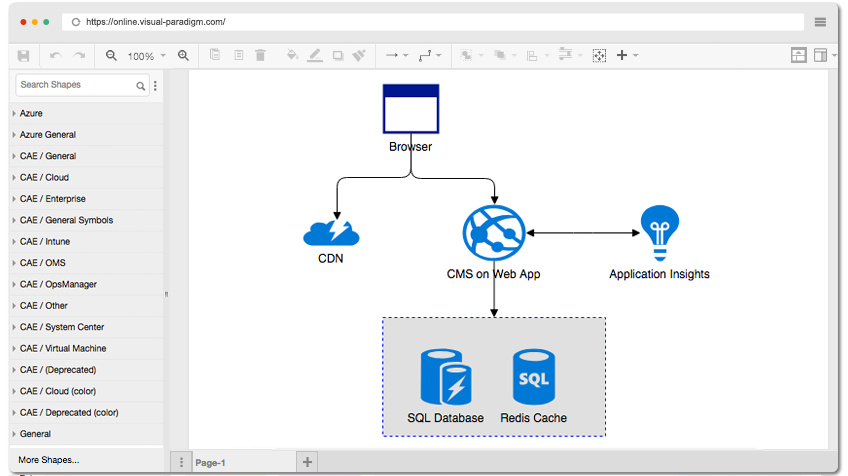Redo the last undone action
This screenshot has width=848, height=476.
coord(80,56)
